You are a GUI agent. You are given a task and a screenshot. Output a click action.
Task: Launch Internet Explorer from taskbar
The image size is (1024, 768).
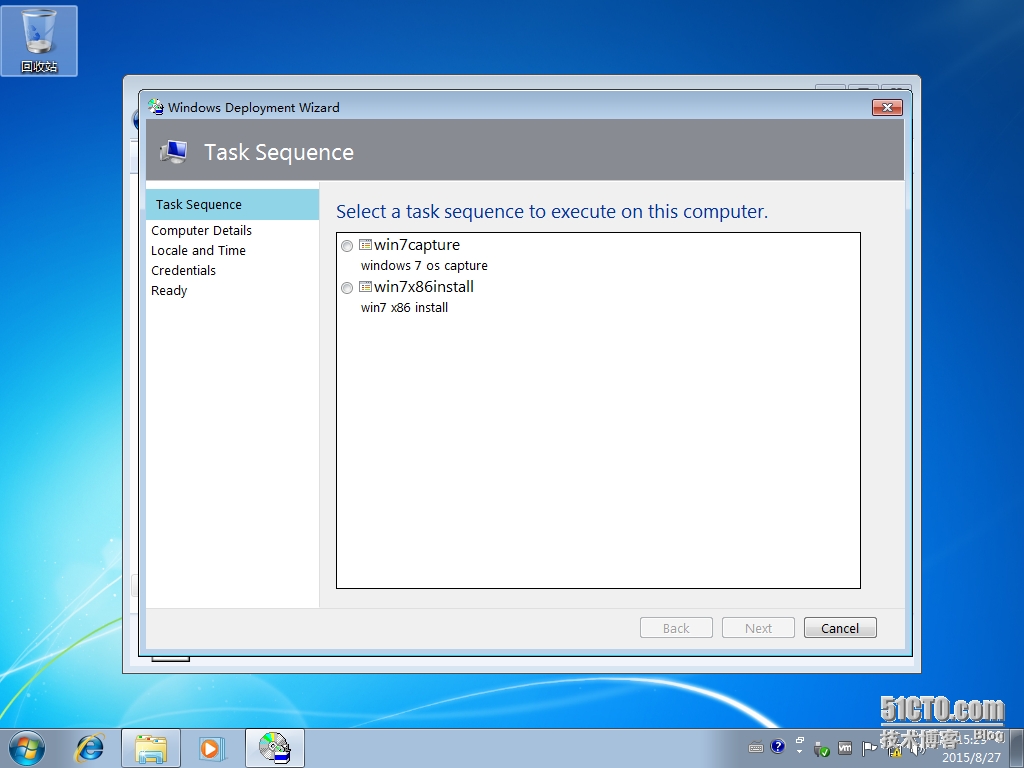(89, 748)
